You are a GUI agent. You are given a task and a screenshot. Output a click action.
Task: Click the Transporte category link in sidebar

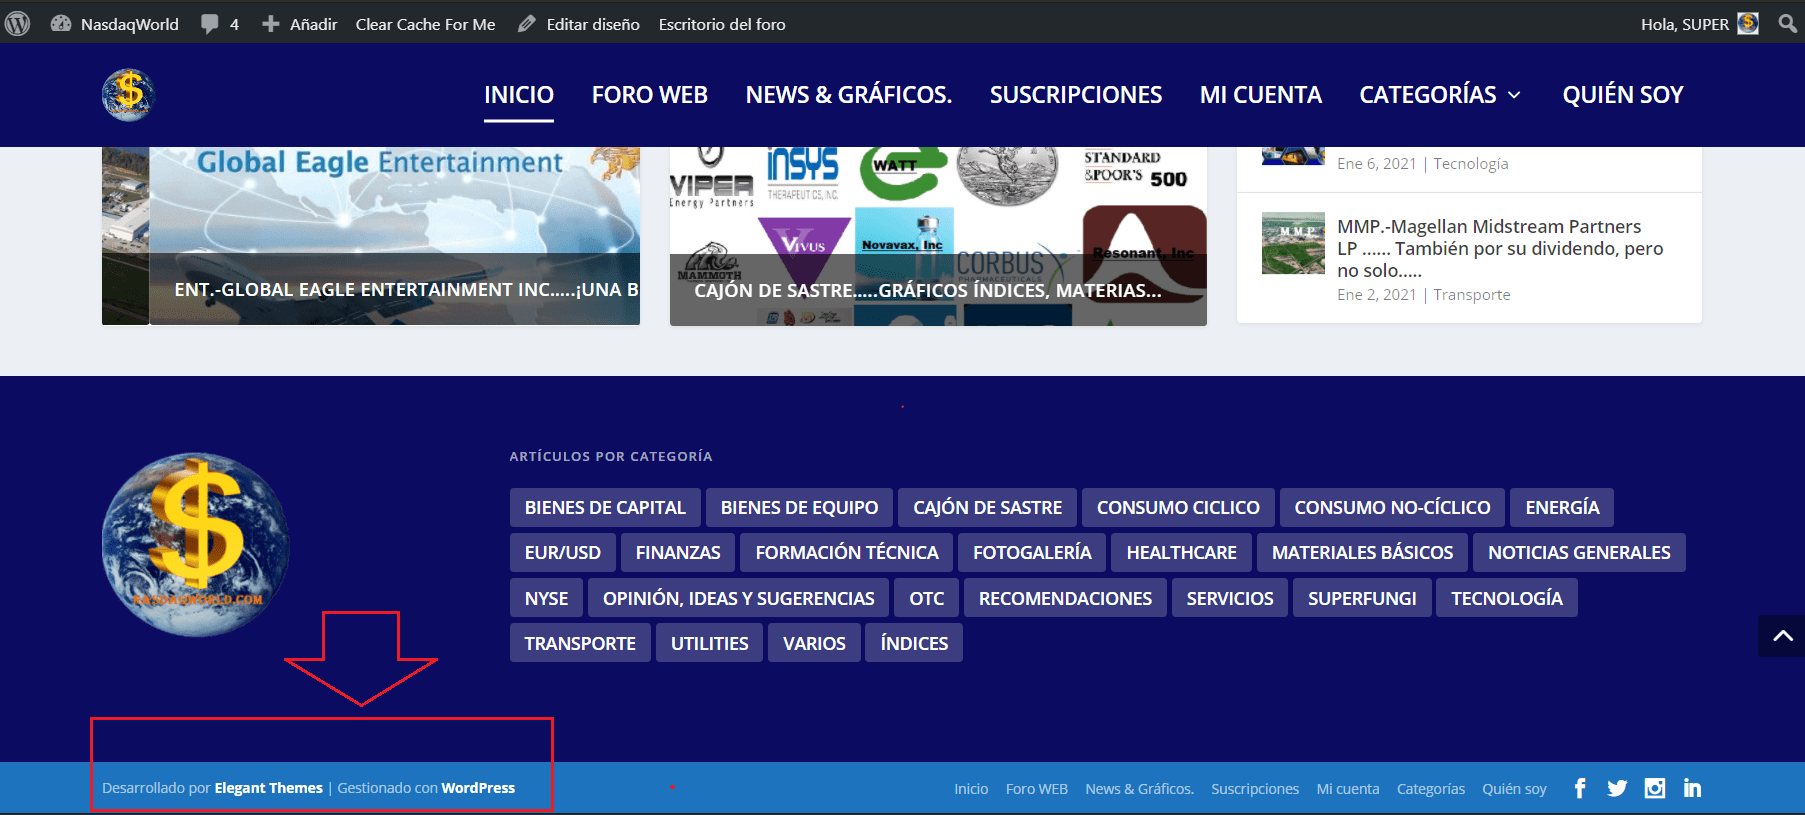pyautogui.click(x=1472, y=295)
